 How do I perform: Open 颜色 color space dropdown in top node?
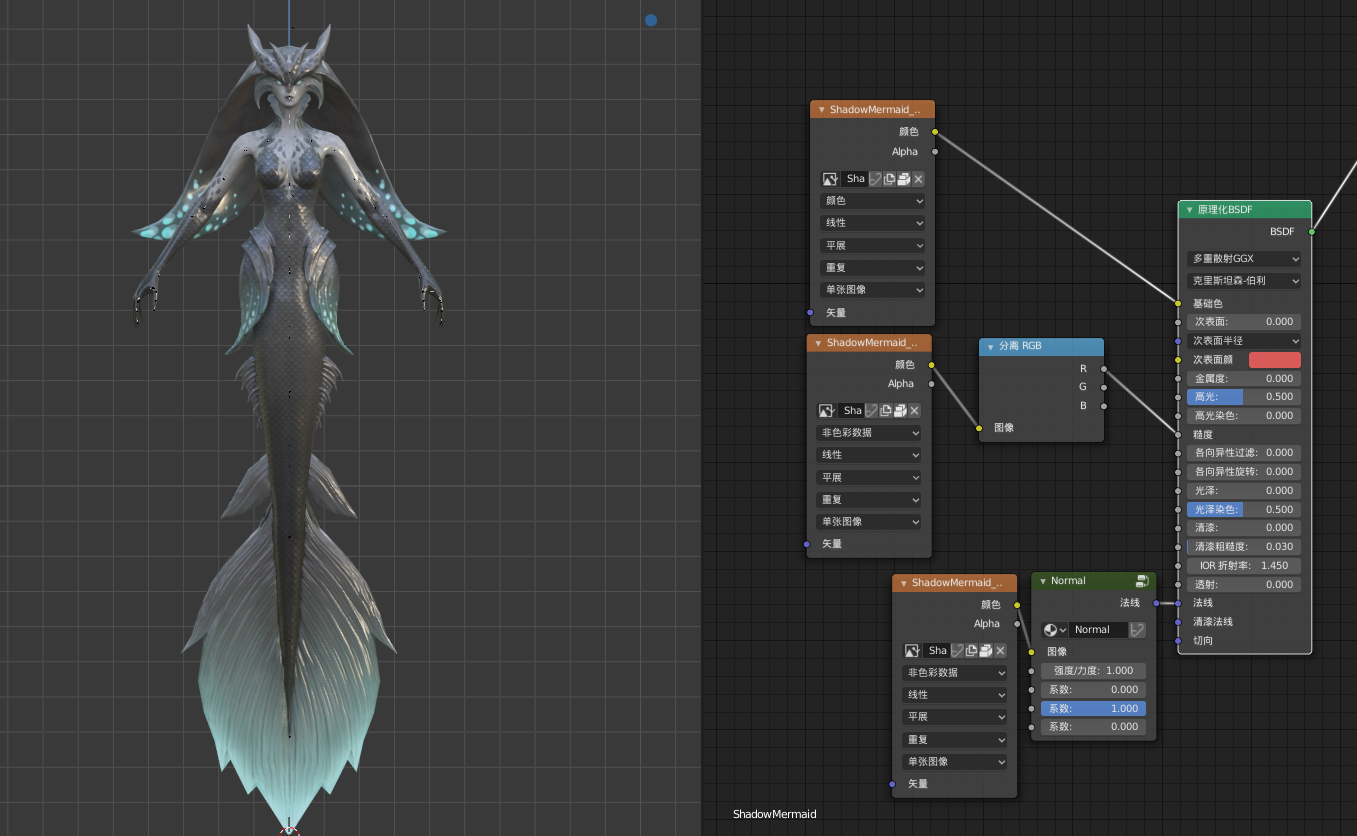pos(873,201)
